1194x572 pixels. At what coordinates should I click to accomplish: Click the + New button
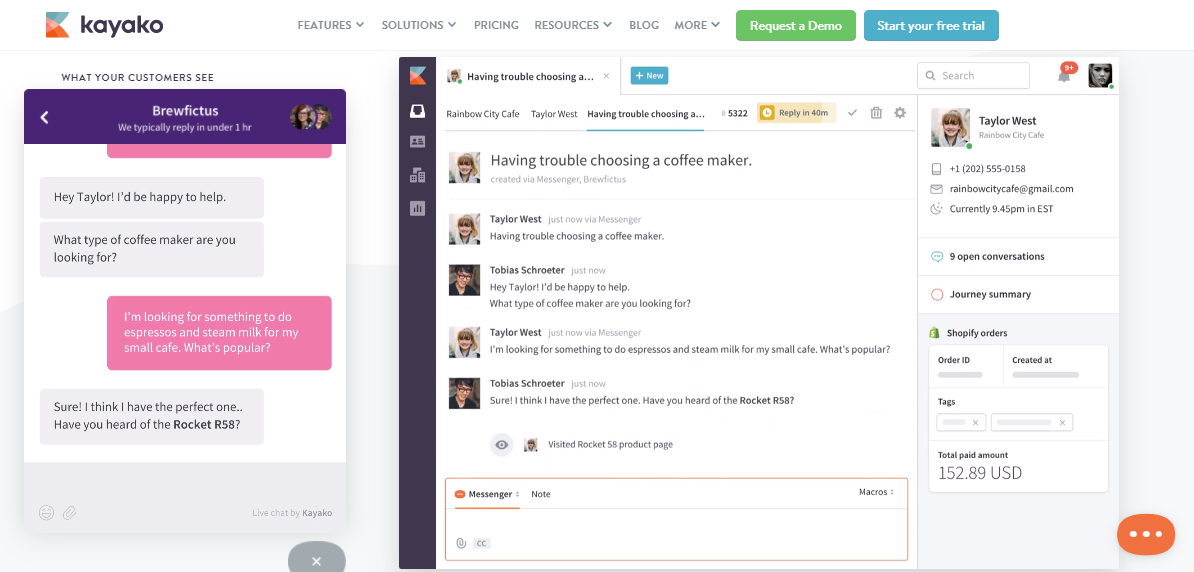click(649, 75)
